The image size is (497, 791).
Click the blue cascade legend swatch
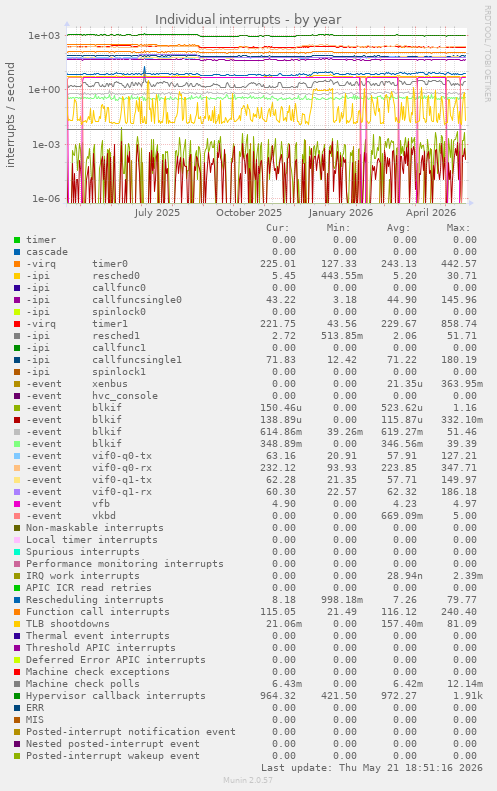(17, 252)
